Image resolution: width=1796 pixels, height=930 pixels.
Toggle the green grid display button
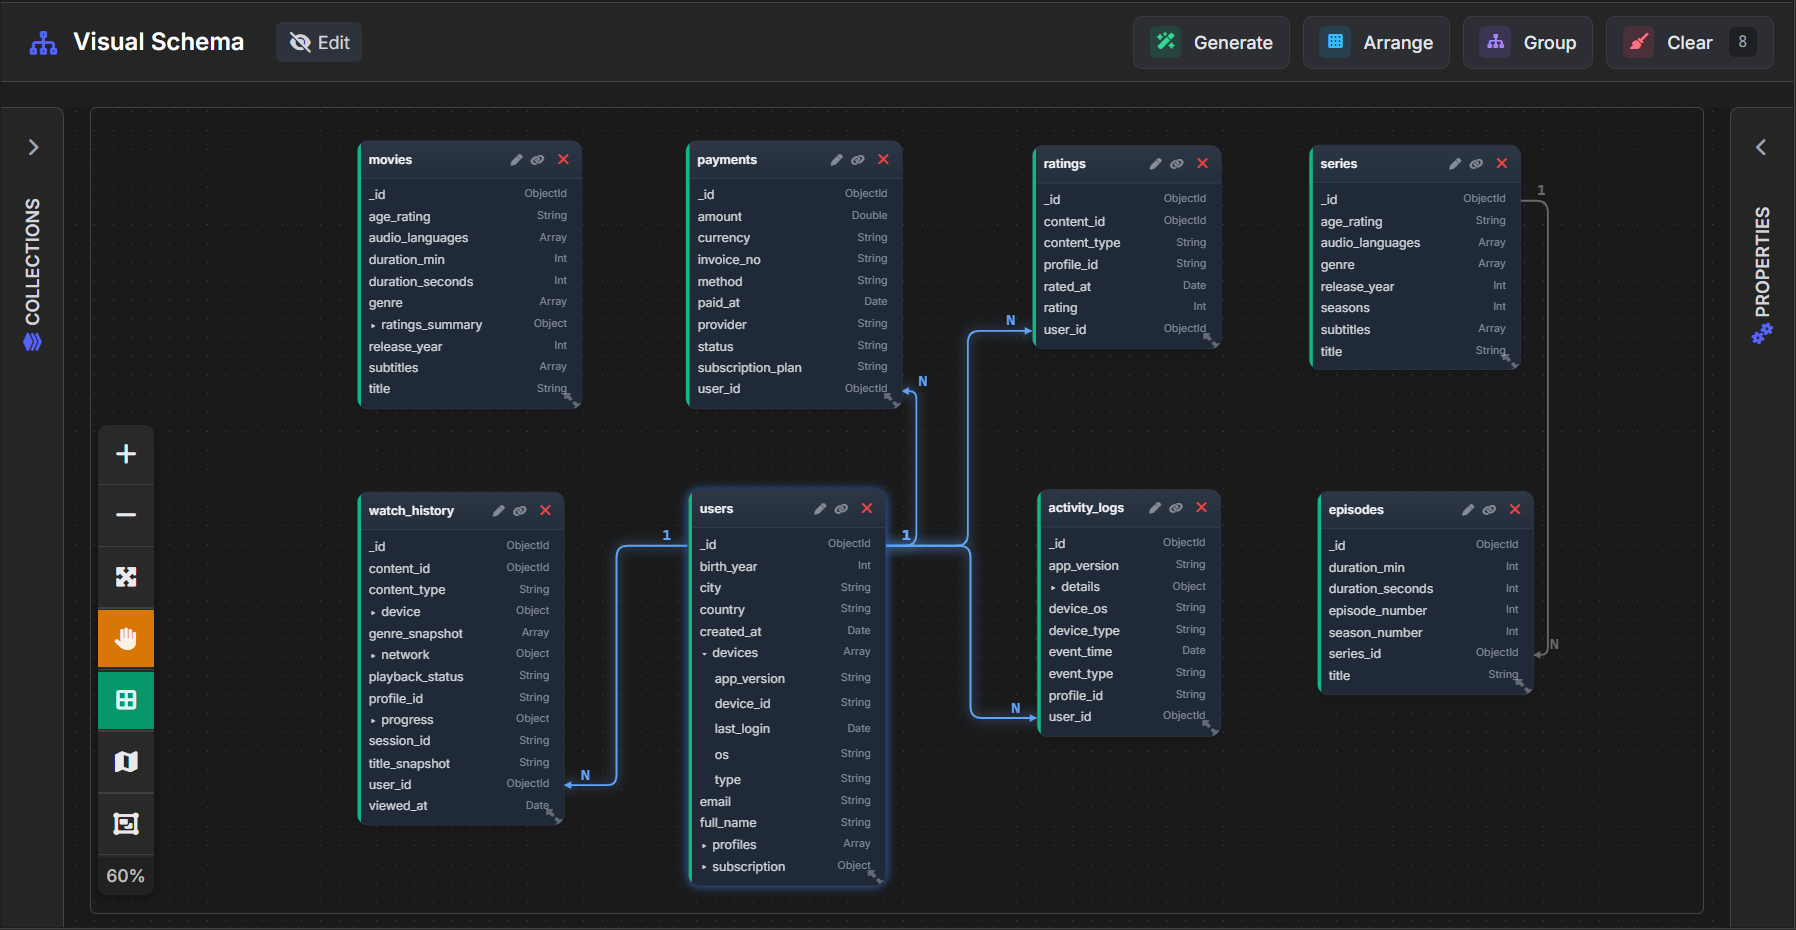coord(126,700)
